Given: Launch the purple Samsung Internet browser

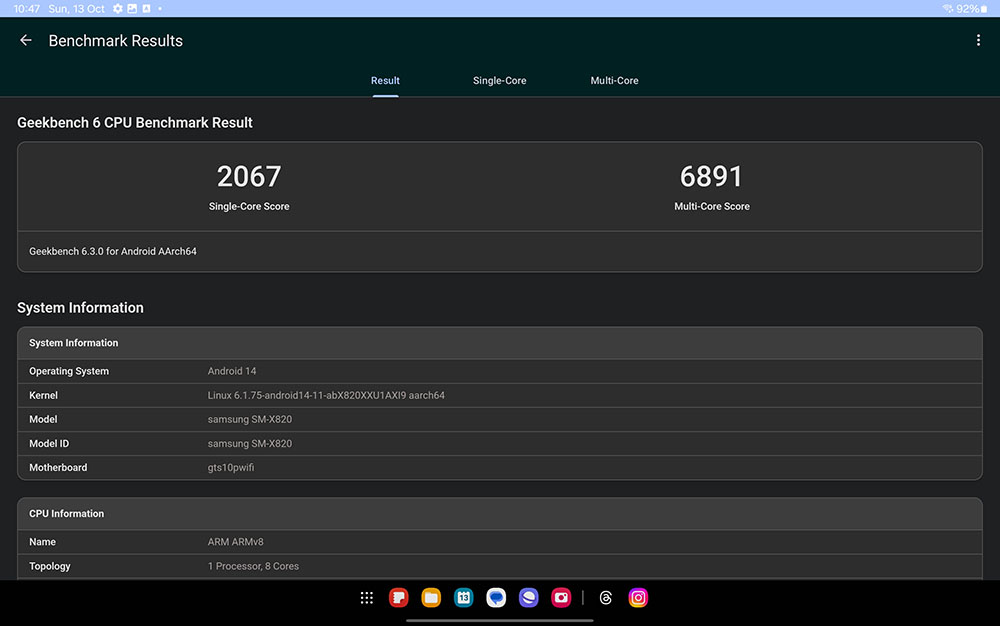Looking at the screenshot, I should [529, 598].
